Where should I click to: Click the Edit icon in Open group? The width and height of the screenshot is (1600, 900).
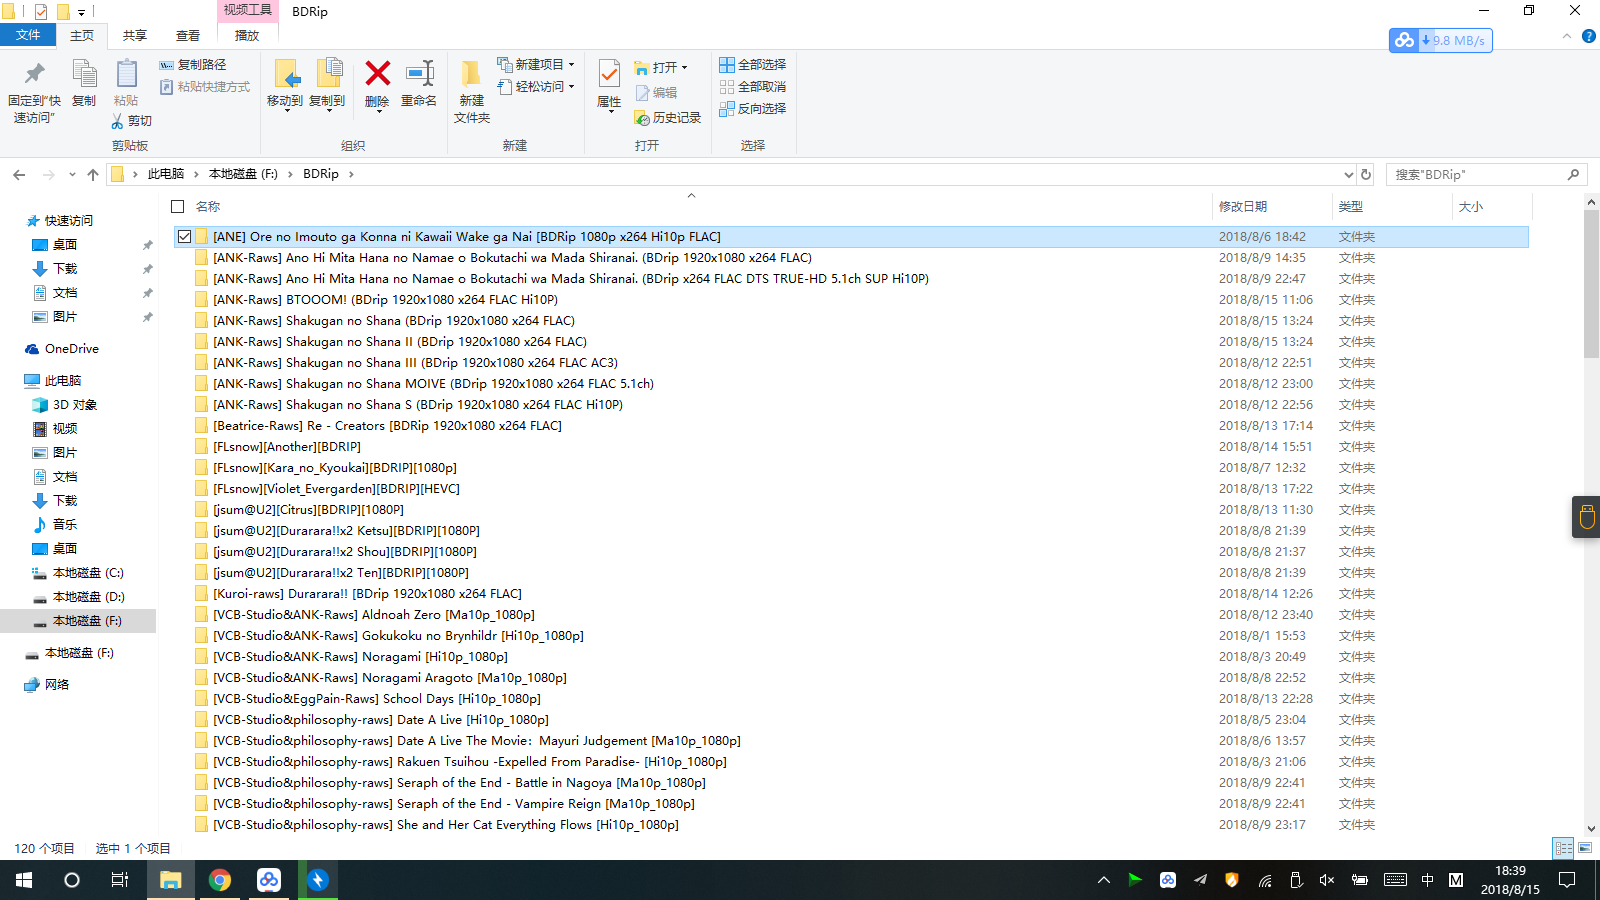[x=642, y=93]
